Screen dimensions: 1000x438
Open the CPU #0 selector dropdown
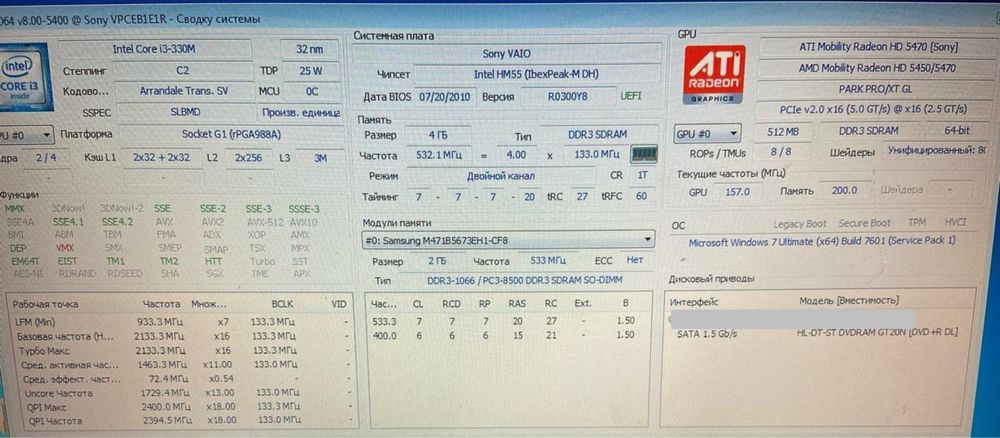[27, 135]
